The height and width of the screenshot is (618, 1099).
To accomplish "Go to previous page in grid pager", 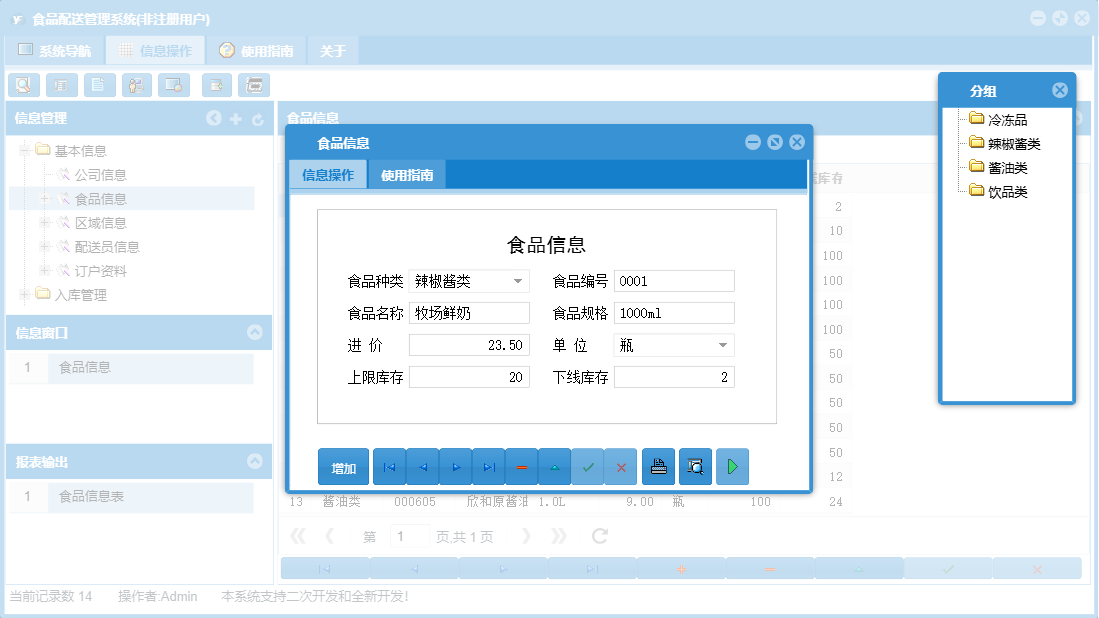I will 329,536.
